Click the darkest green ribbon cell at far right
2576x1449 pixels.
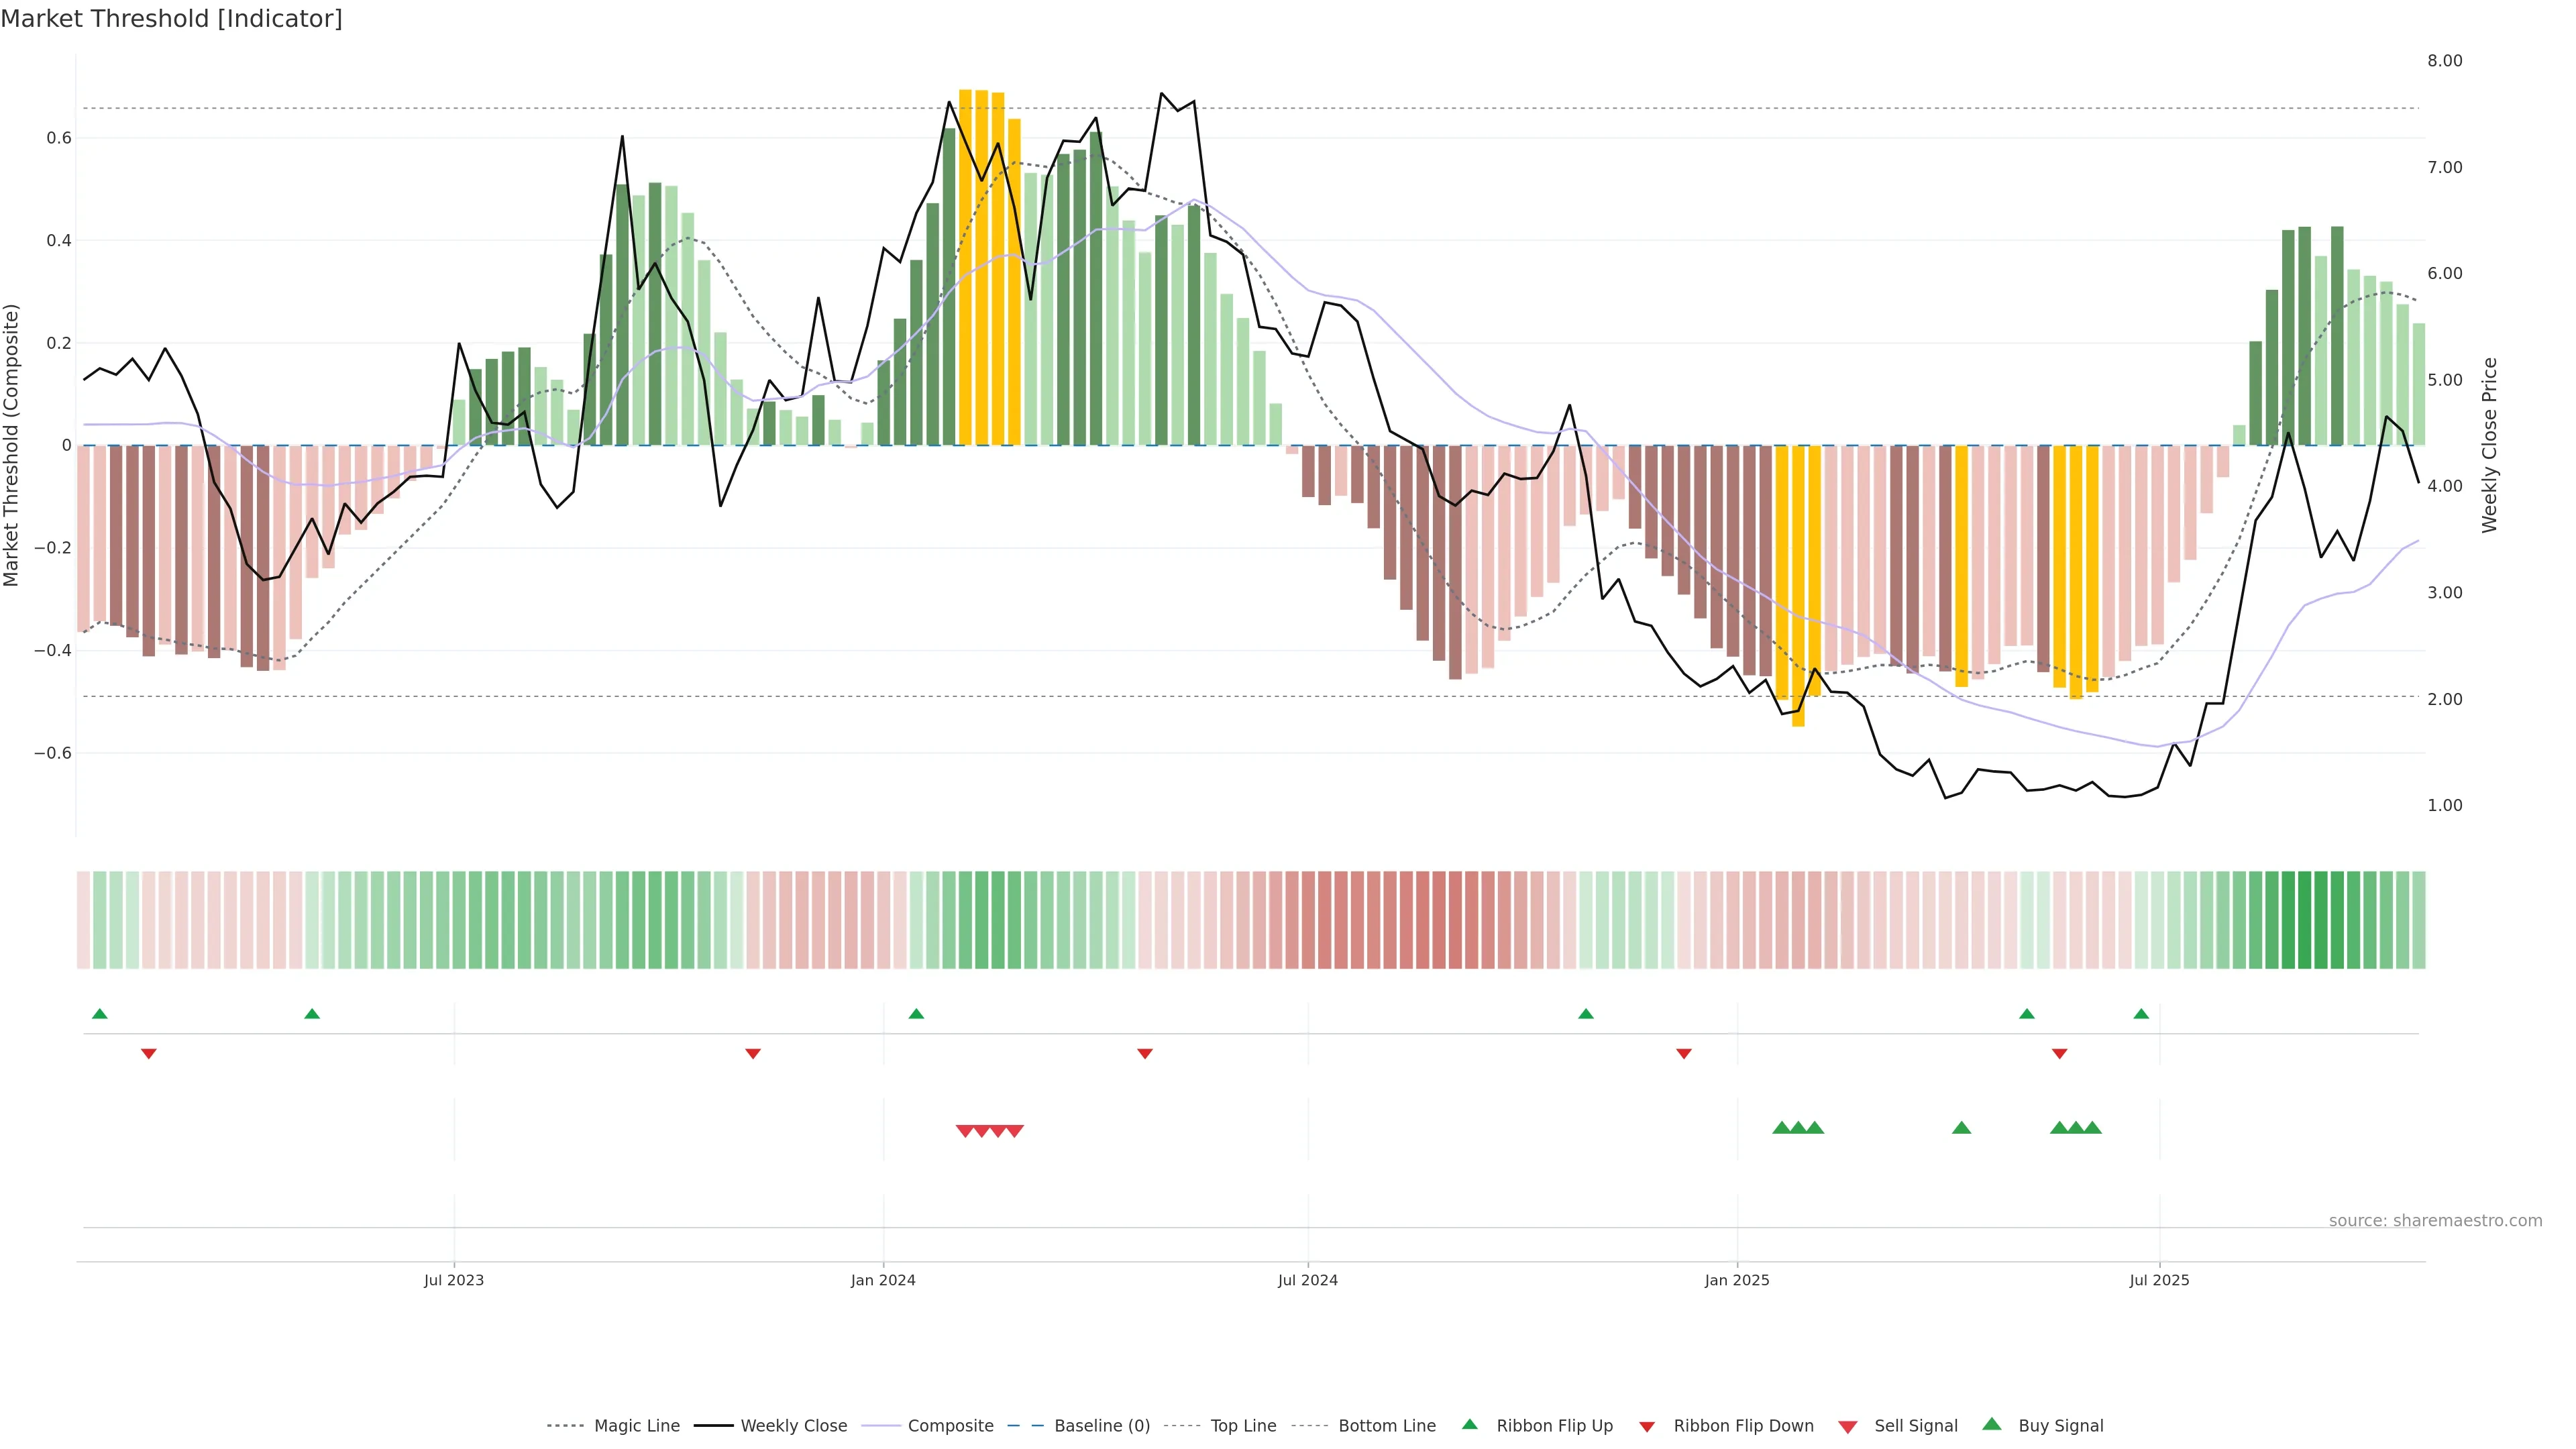(2305, 919)
